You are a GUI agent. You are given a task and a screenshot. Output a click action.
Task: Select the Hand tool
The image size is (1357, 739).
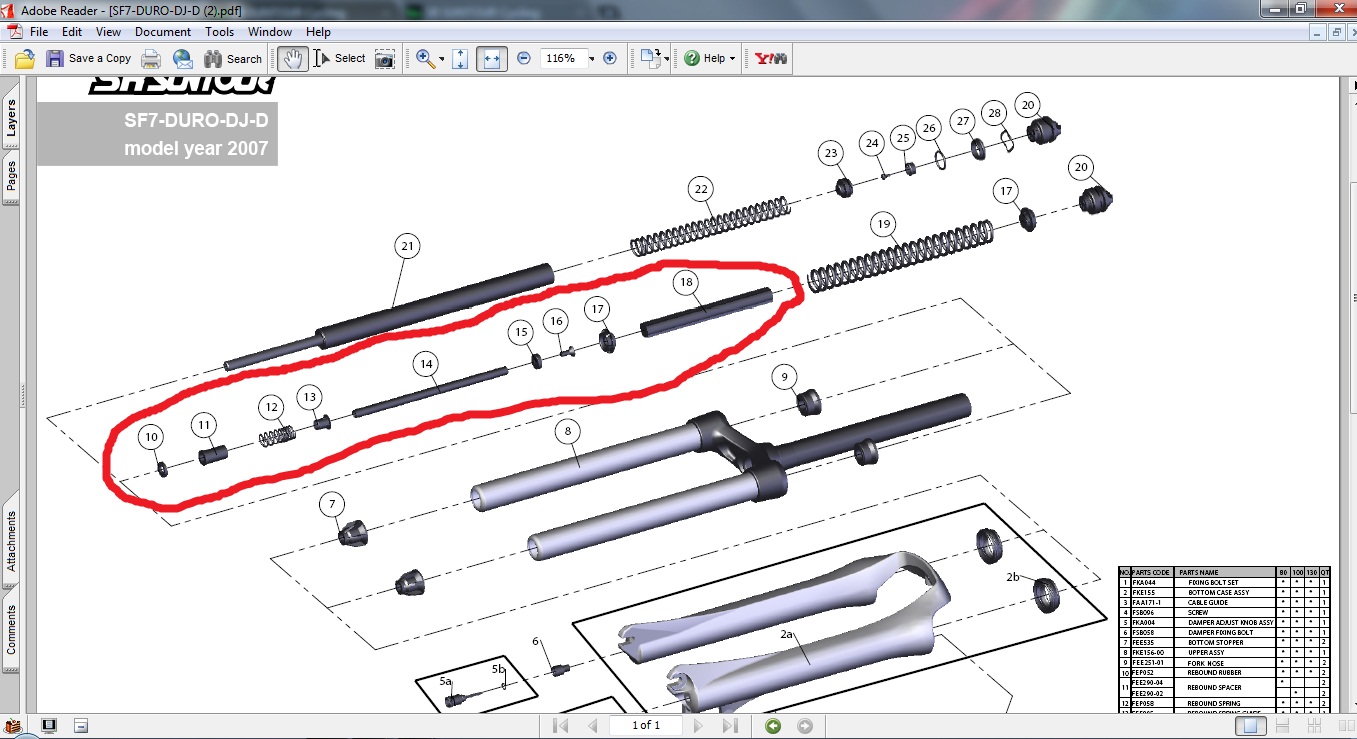[292, 59]
